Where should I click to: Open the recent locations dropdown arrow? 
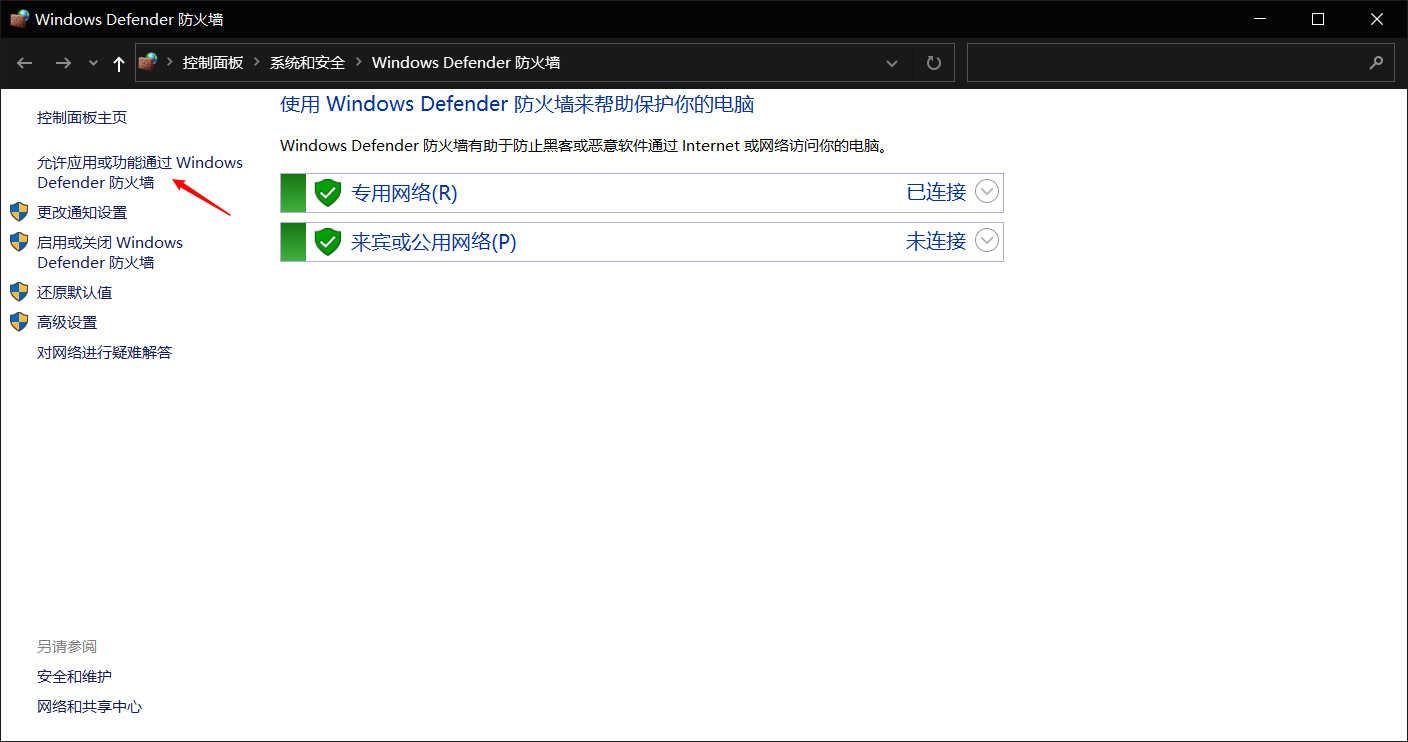click(x=94, y=63)
